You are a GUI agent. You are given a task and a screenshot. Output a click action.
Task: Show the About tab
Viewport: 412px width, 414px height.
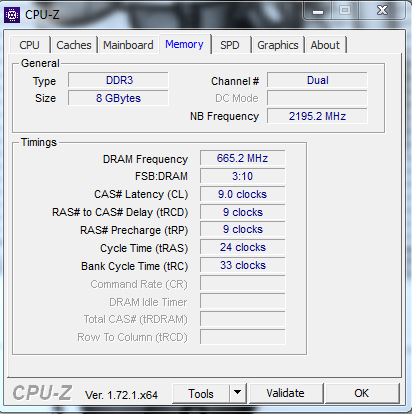tap(325, 45)
